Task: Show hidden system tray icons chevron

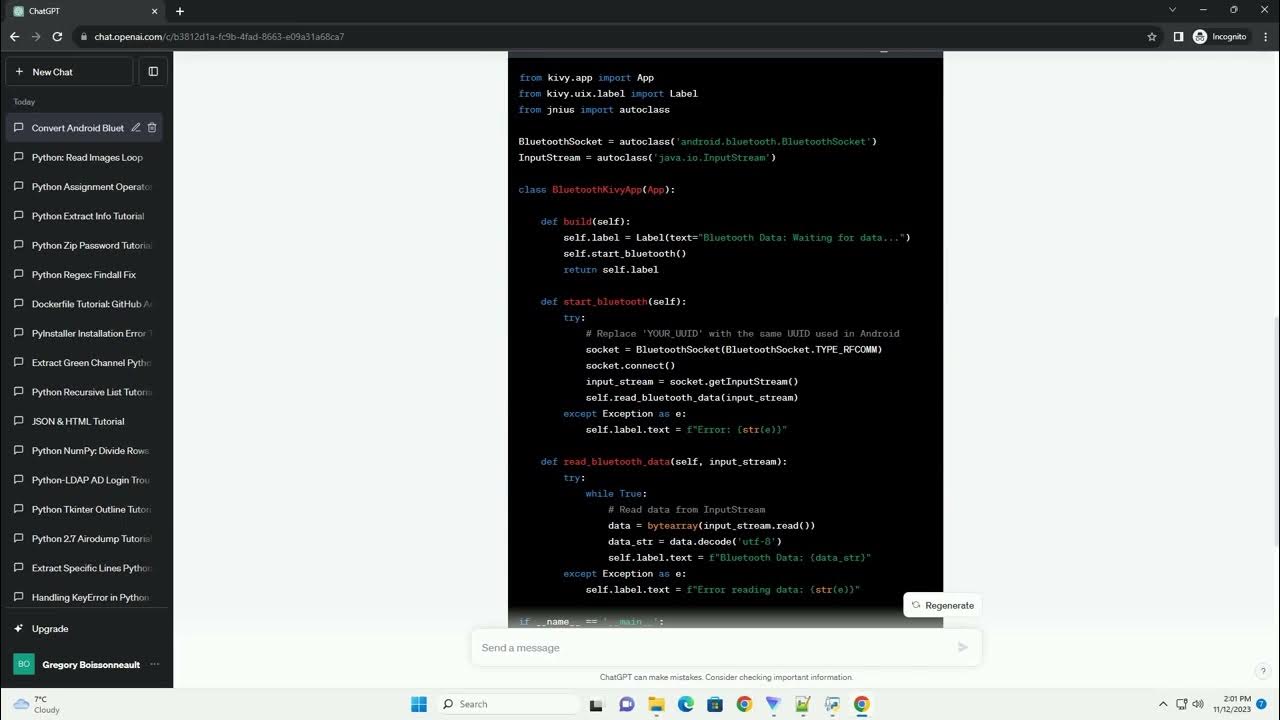Action: 1163,704
